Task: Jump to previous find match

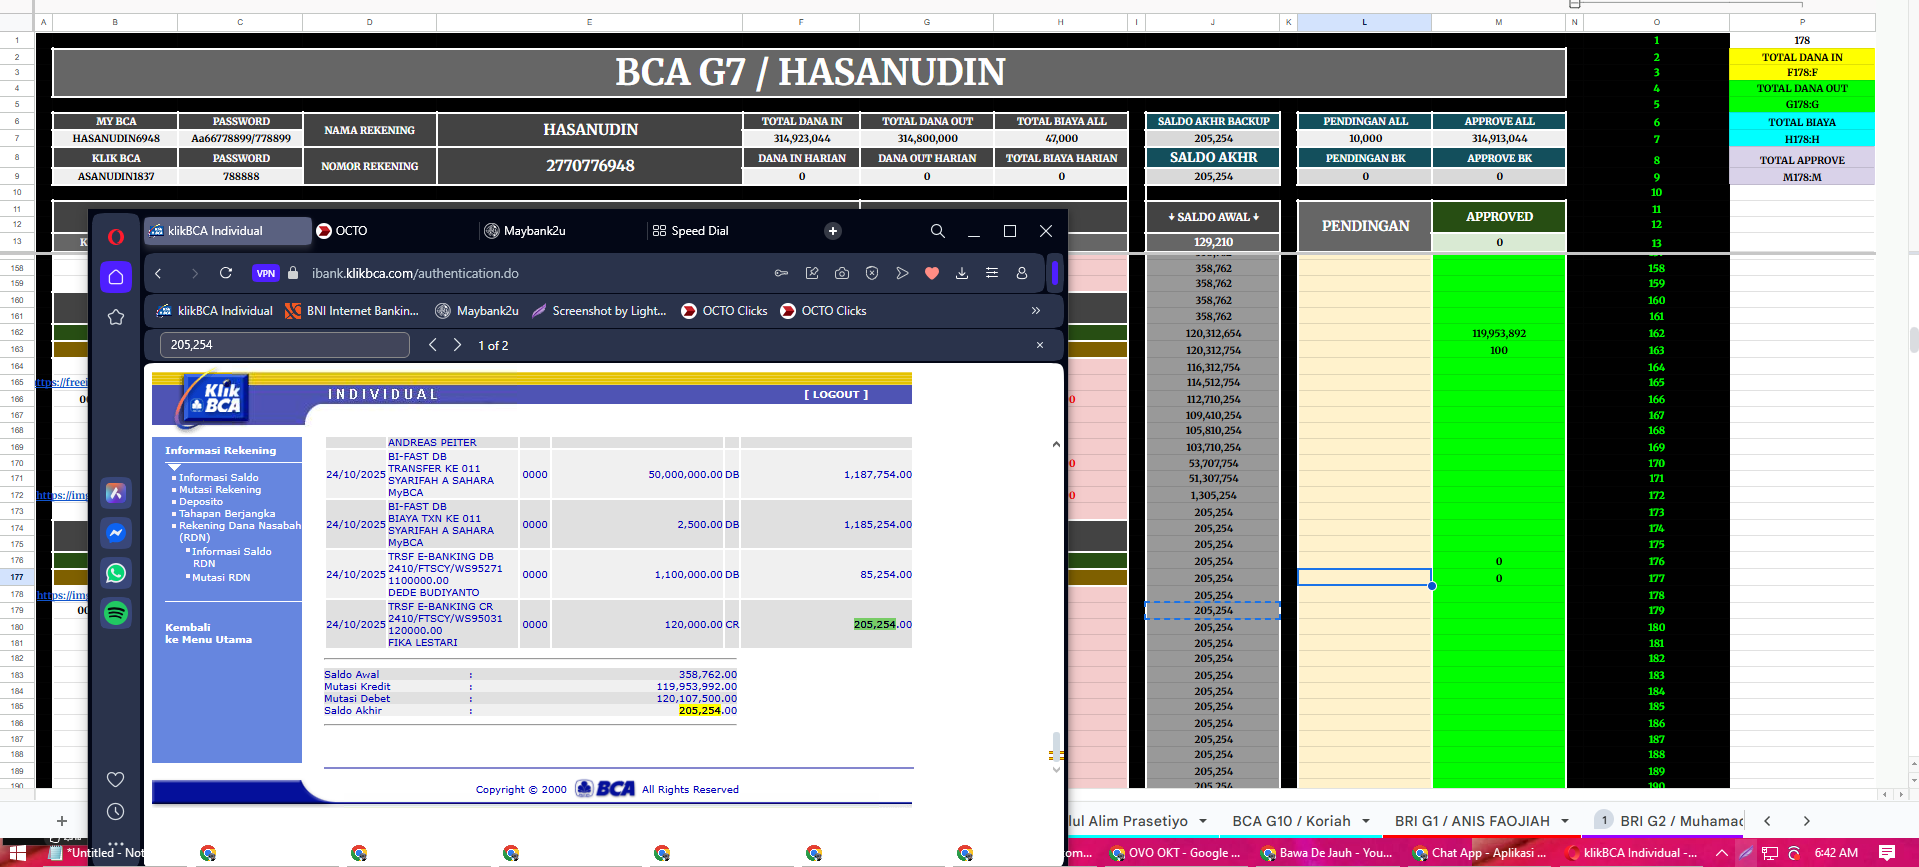Action: 433,345
